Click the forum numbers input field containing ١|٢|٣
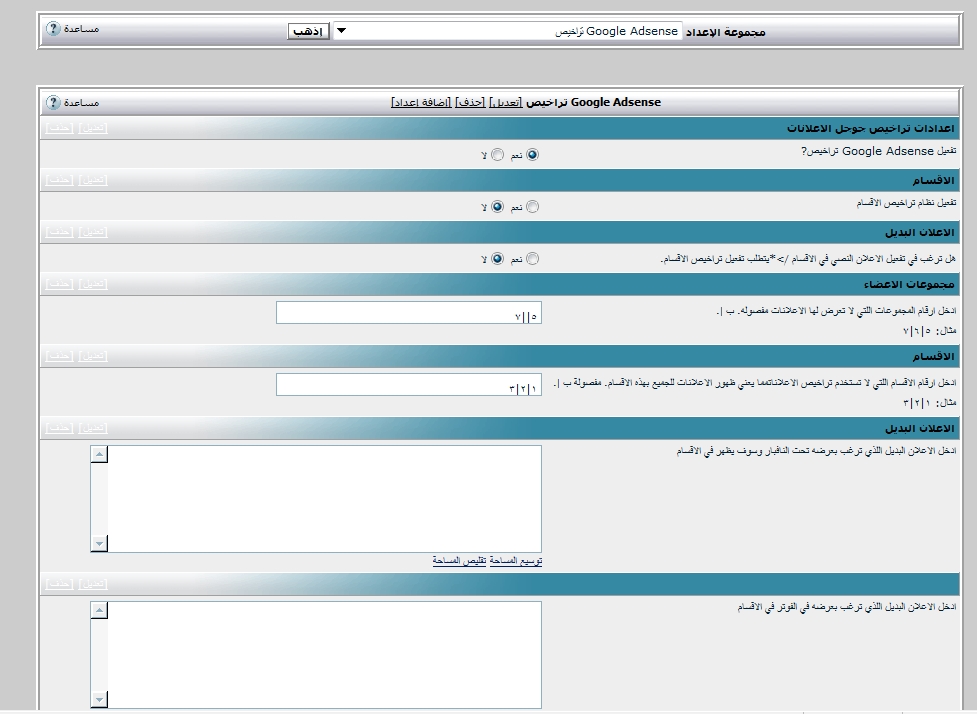977x714 pixels. (x=408, y=386)
